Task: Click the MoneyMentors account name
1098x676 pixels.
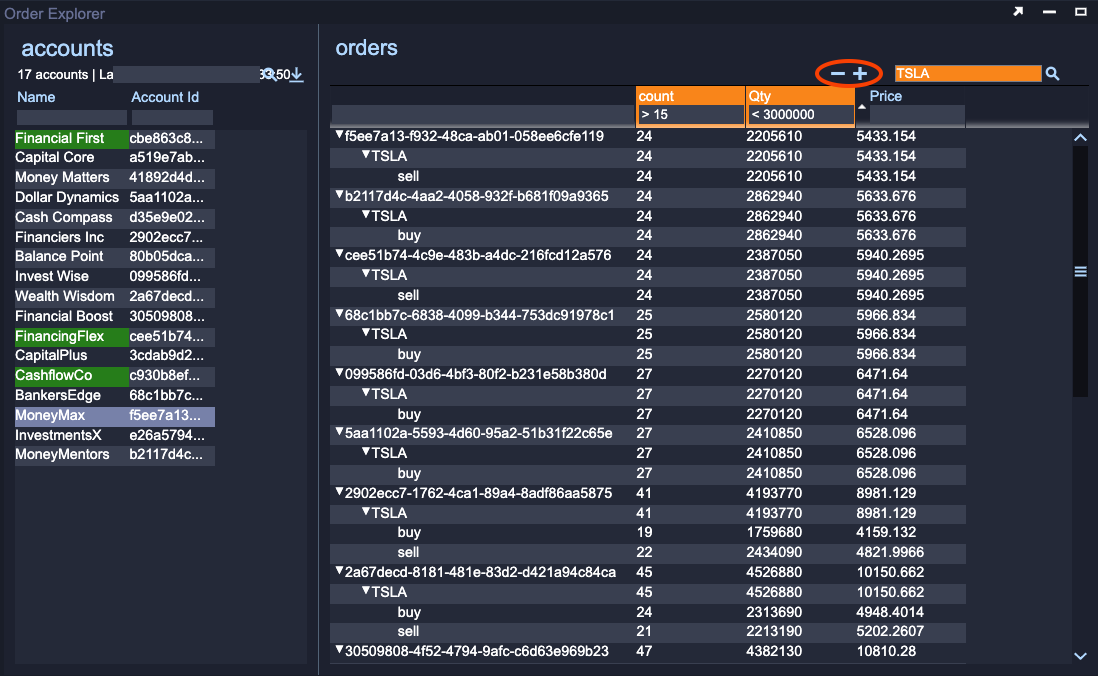Action: [64, 455]
